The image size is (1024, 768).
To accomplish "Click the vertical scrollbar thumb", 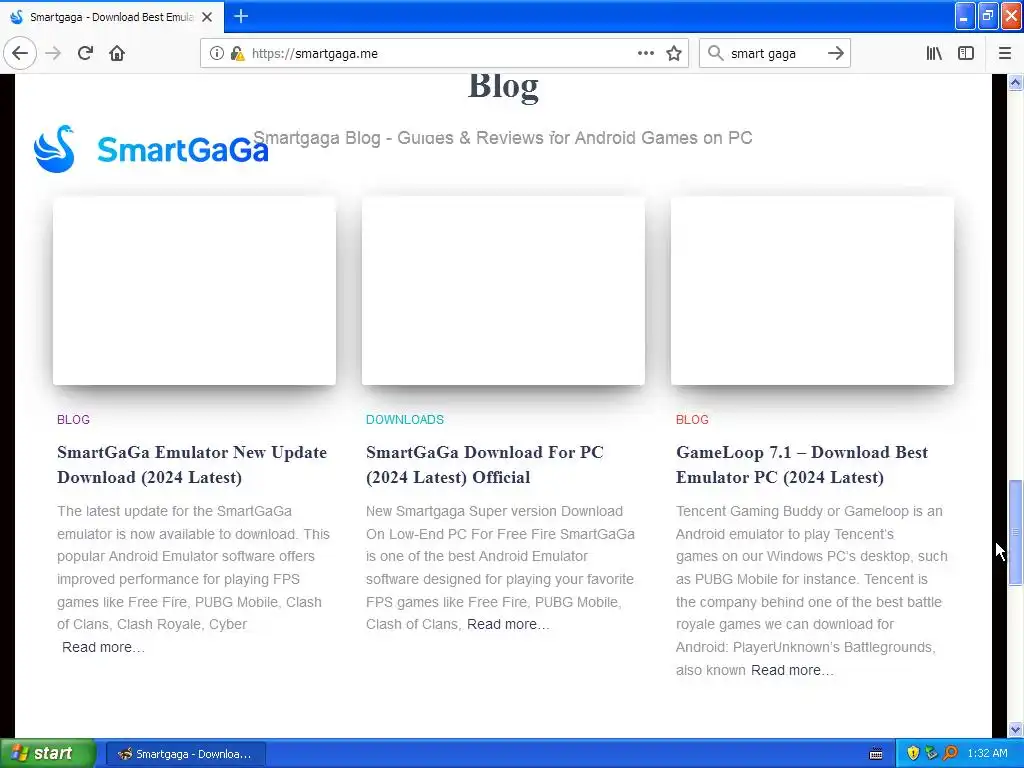I will tap(1016, 532).
